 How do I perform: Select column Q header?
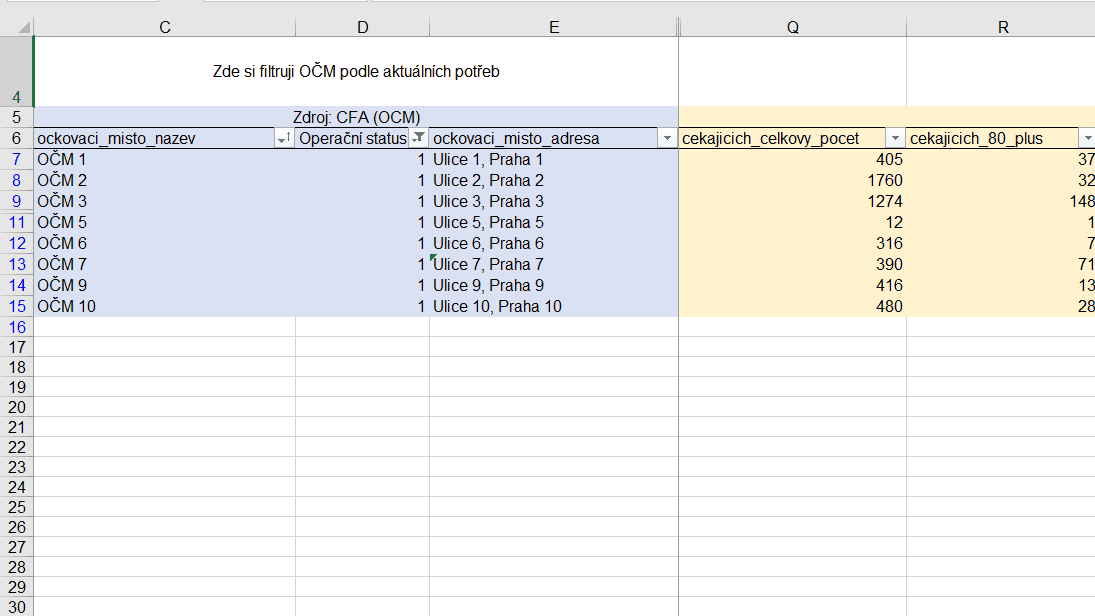792,28
